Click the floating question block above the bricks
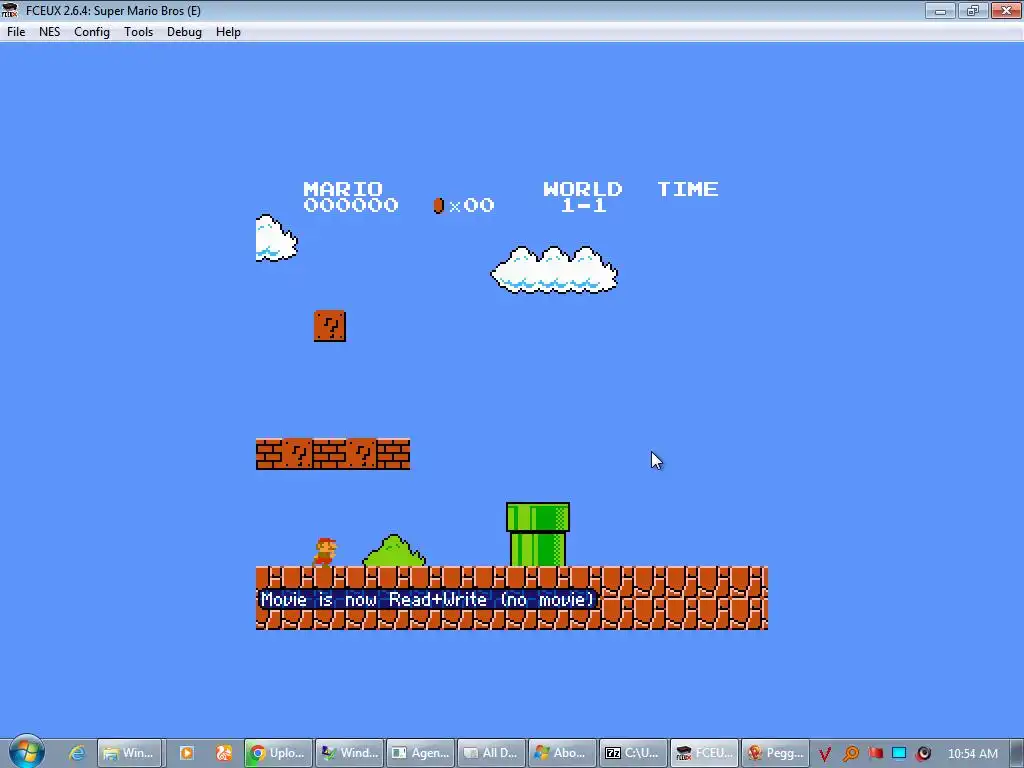Viewport: 1024px width, 768px height. tap(330, 326)
